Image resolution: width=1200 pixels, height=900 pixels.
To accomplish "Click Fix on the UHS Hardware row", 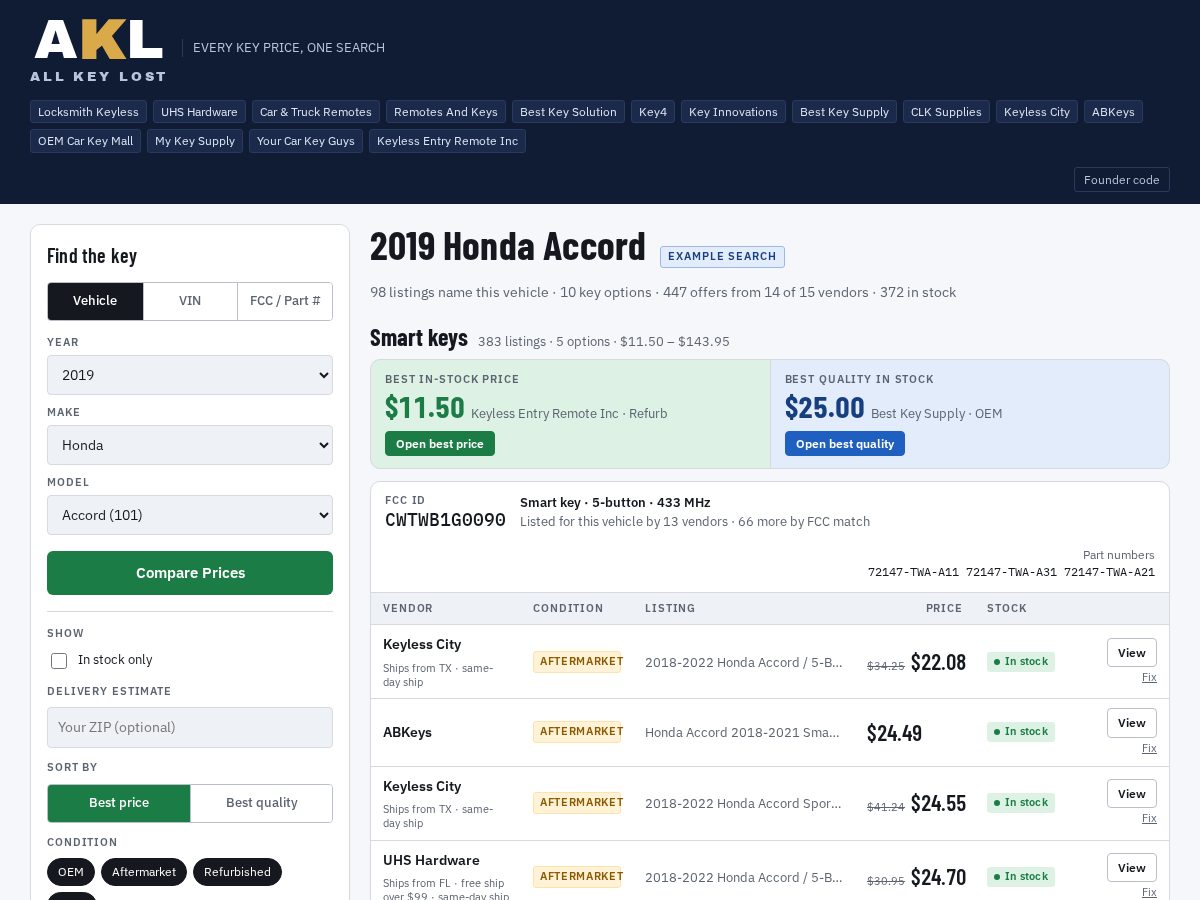I will coord(1149,892).
